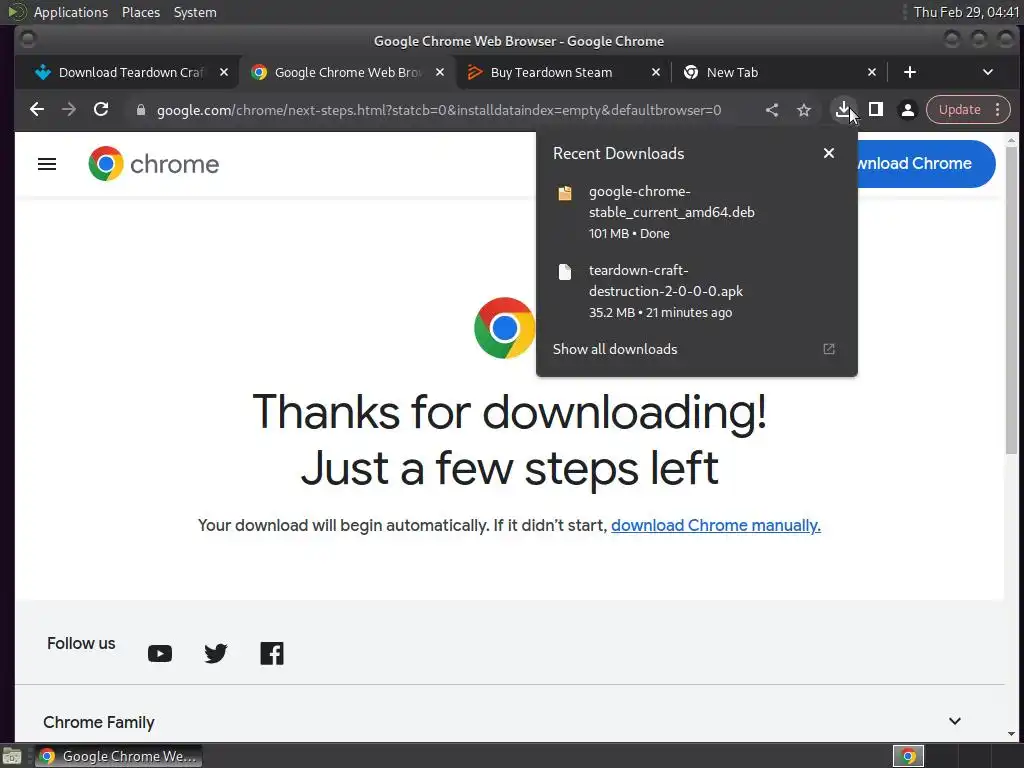
Task: Open teardown-craft-destruction-2-0-0-0.apk download
Action: point(697,291)
